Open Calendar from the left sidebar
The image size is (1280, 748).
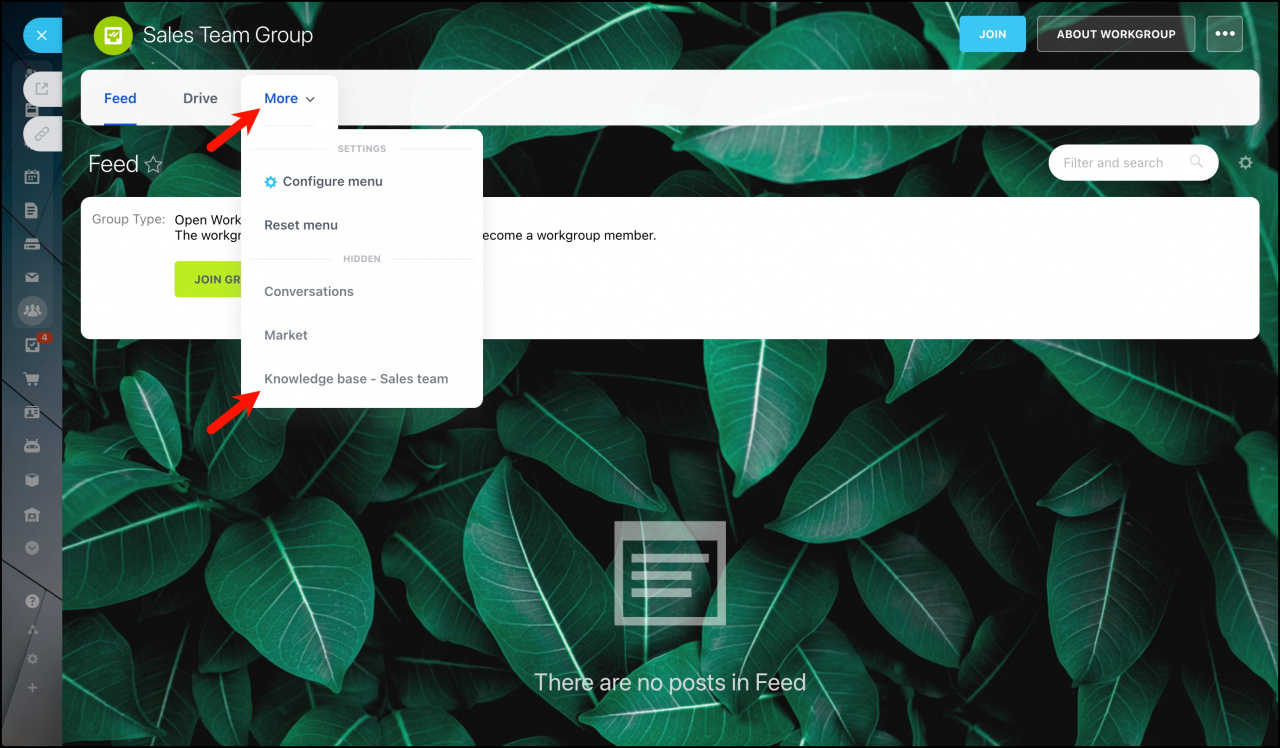pyautogui.click(x=32, y=177)
